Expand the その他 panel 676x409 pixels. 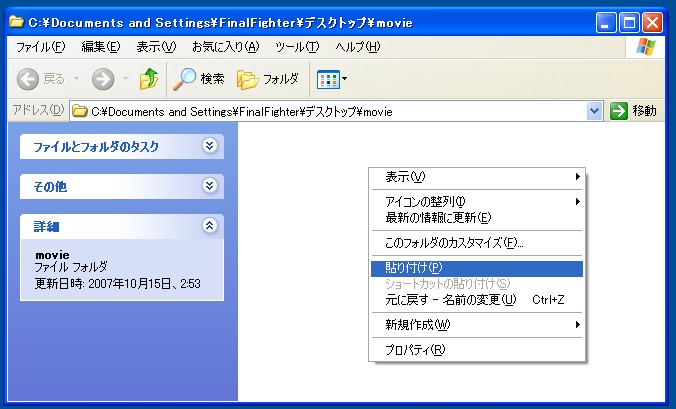click(210, 186)
